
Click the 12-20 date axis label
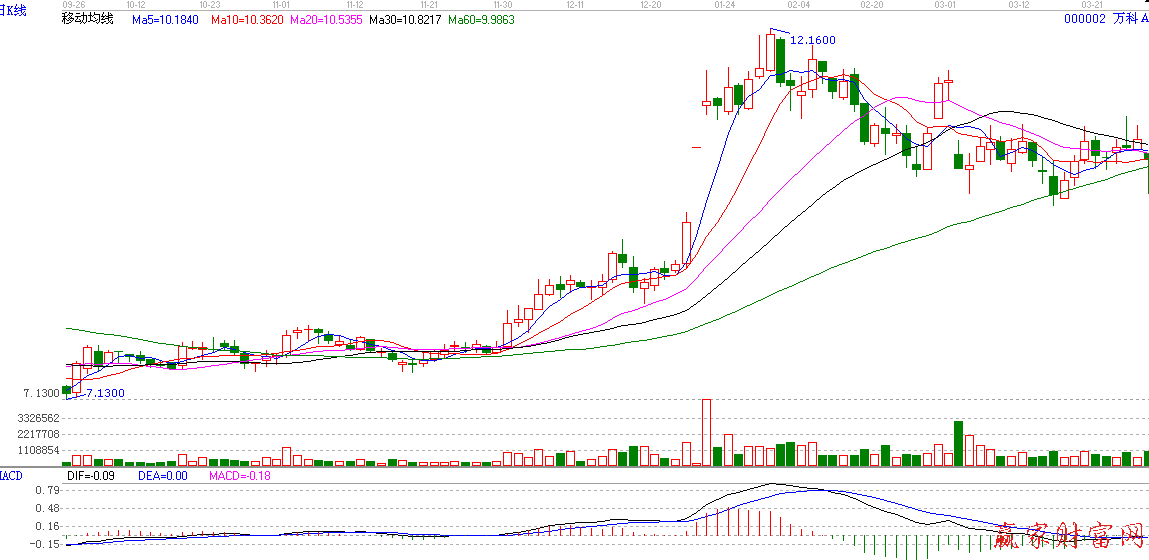tap(650, 5)
